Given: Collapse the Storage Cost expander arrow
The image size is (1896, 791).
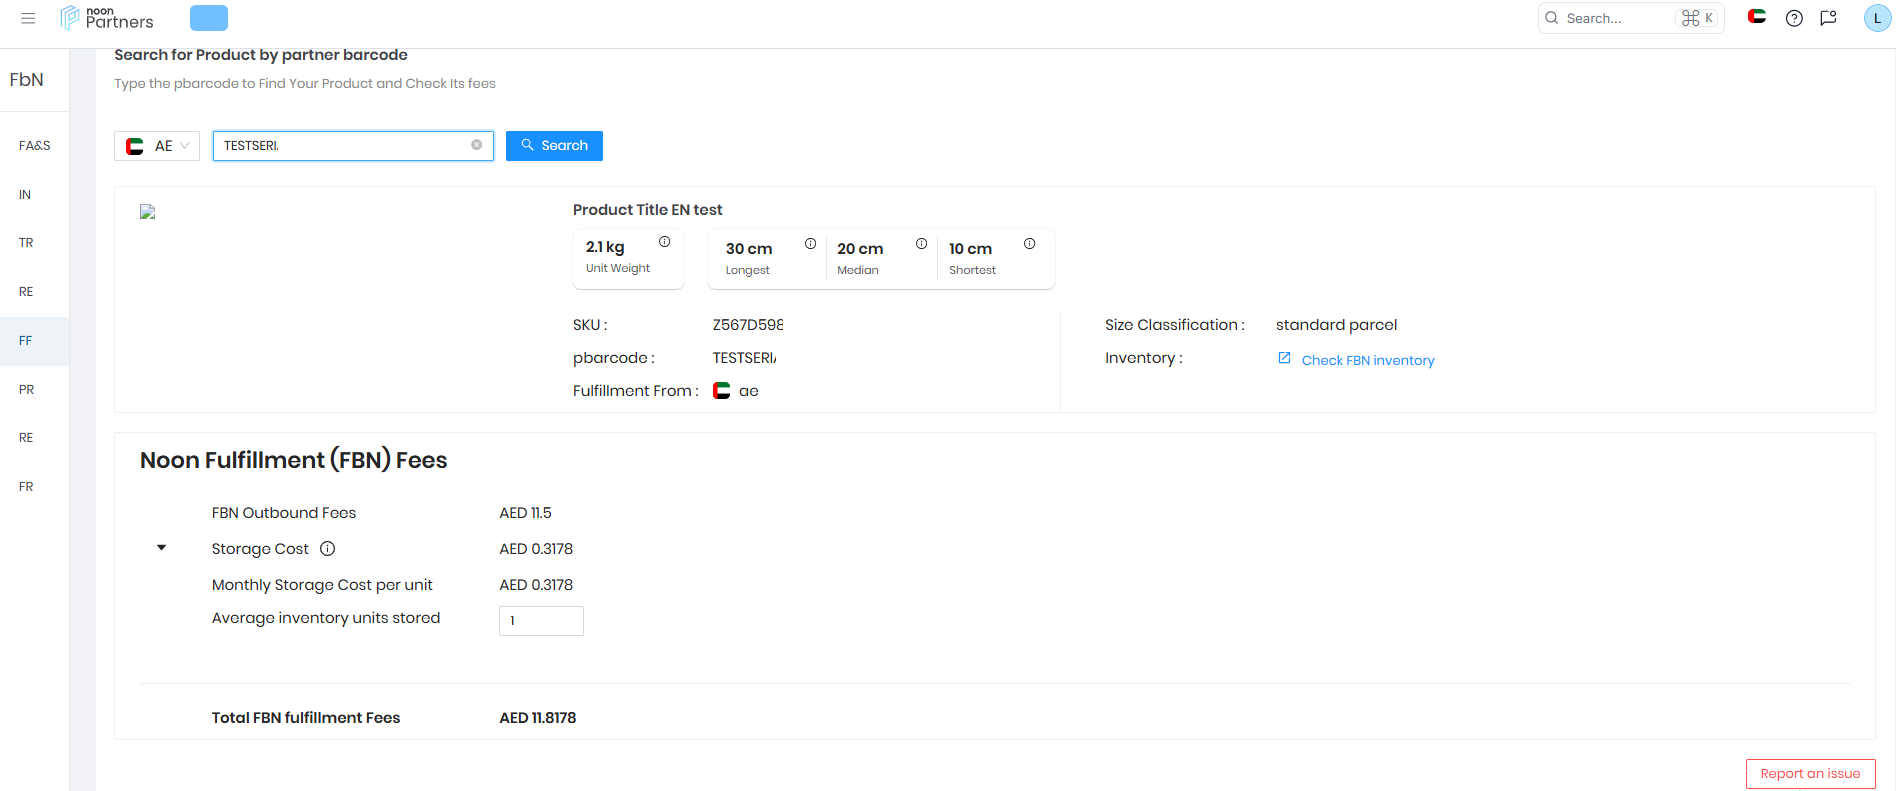Looking at the screenshot, I should pyautogui.click(x=161, y=548).
